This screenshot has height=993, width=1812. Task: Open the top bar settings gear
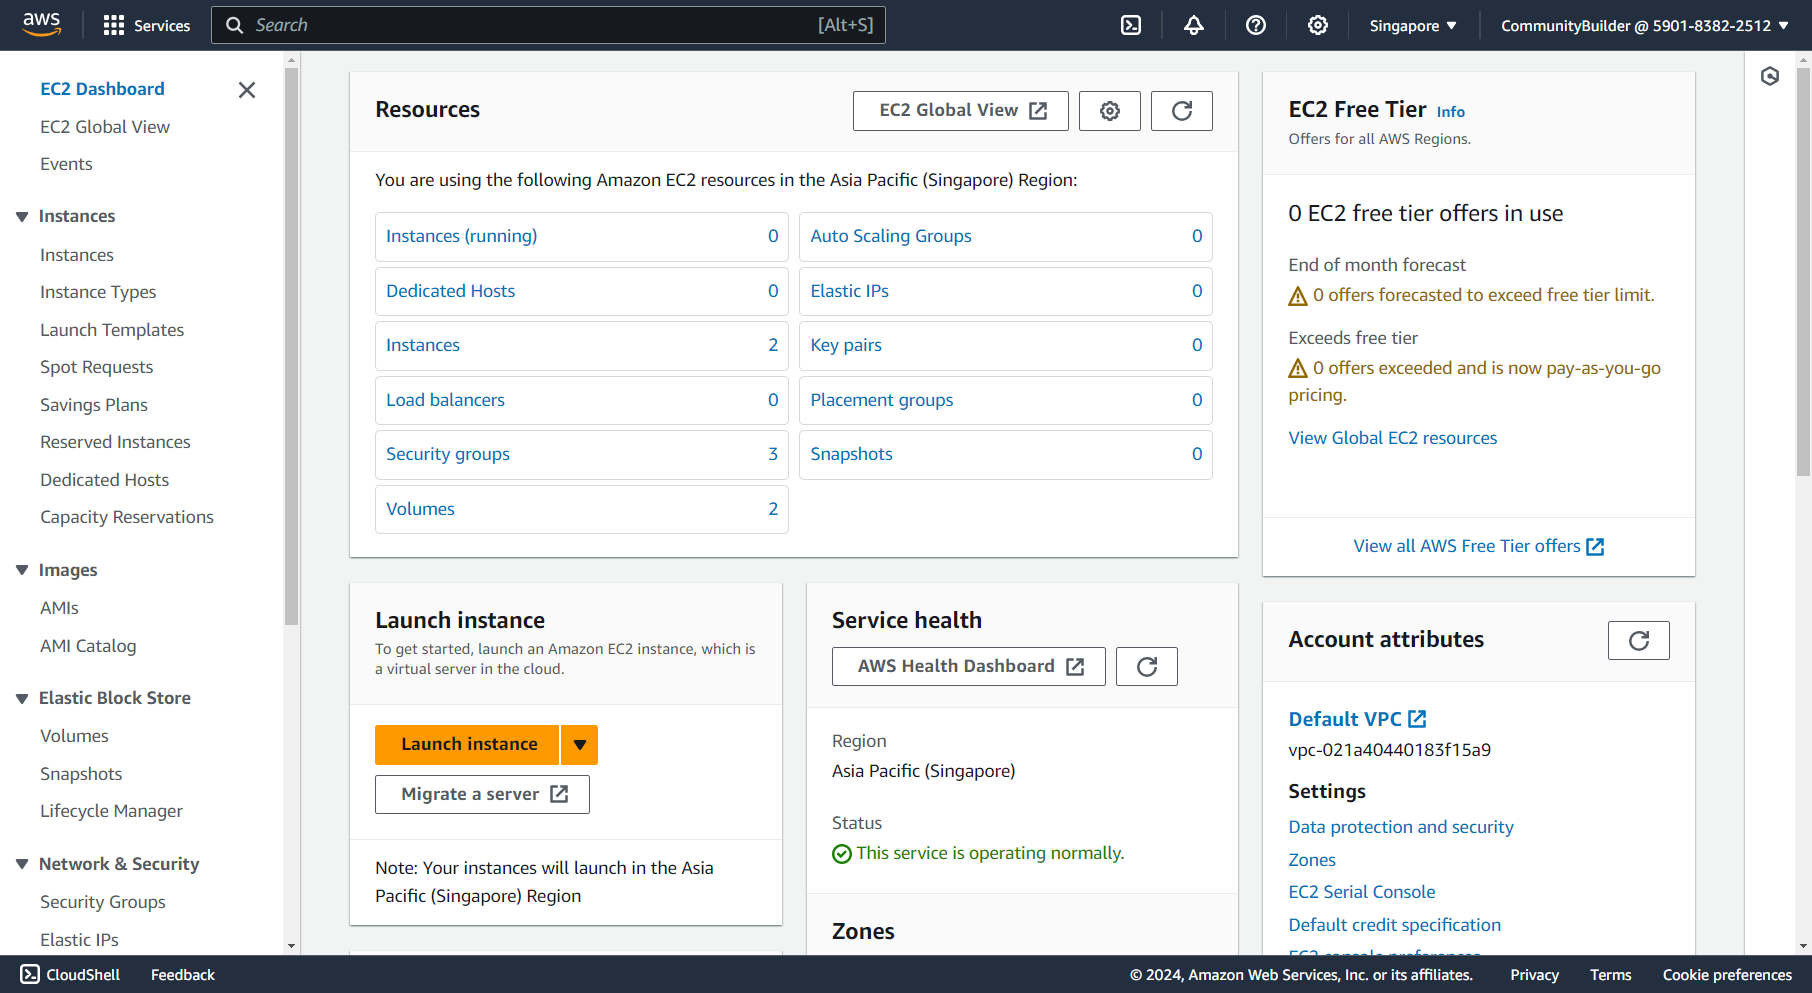(x=1318, y=25)
